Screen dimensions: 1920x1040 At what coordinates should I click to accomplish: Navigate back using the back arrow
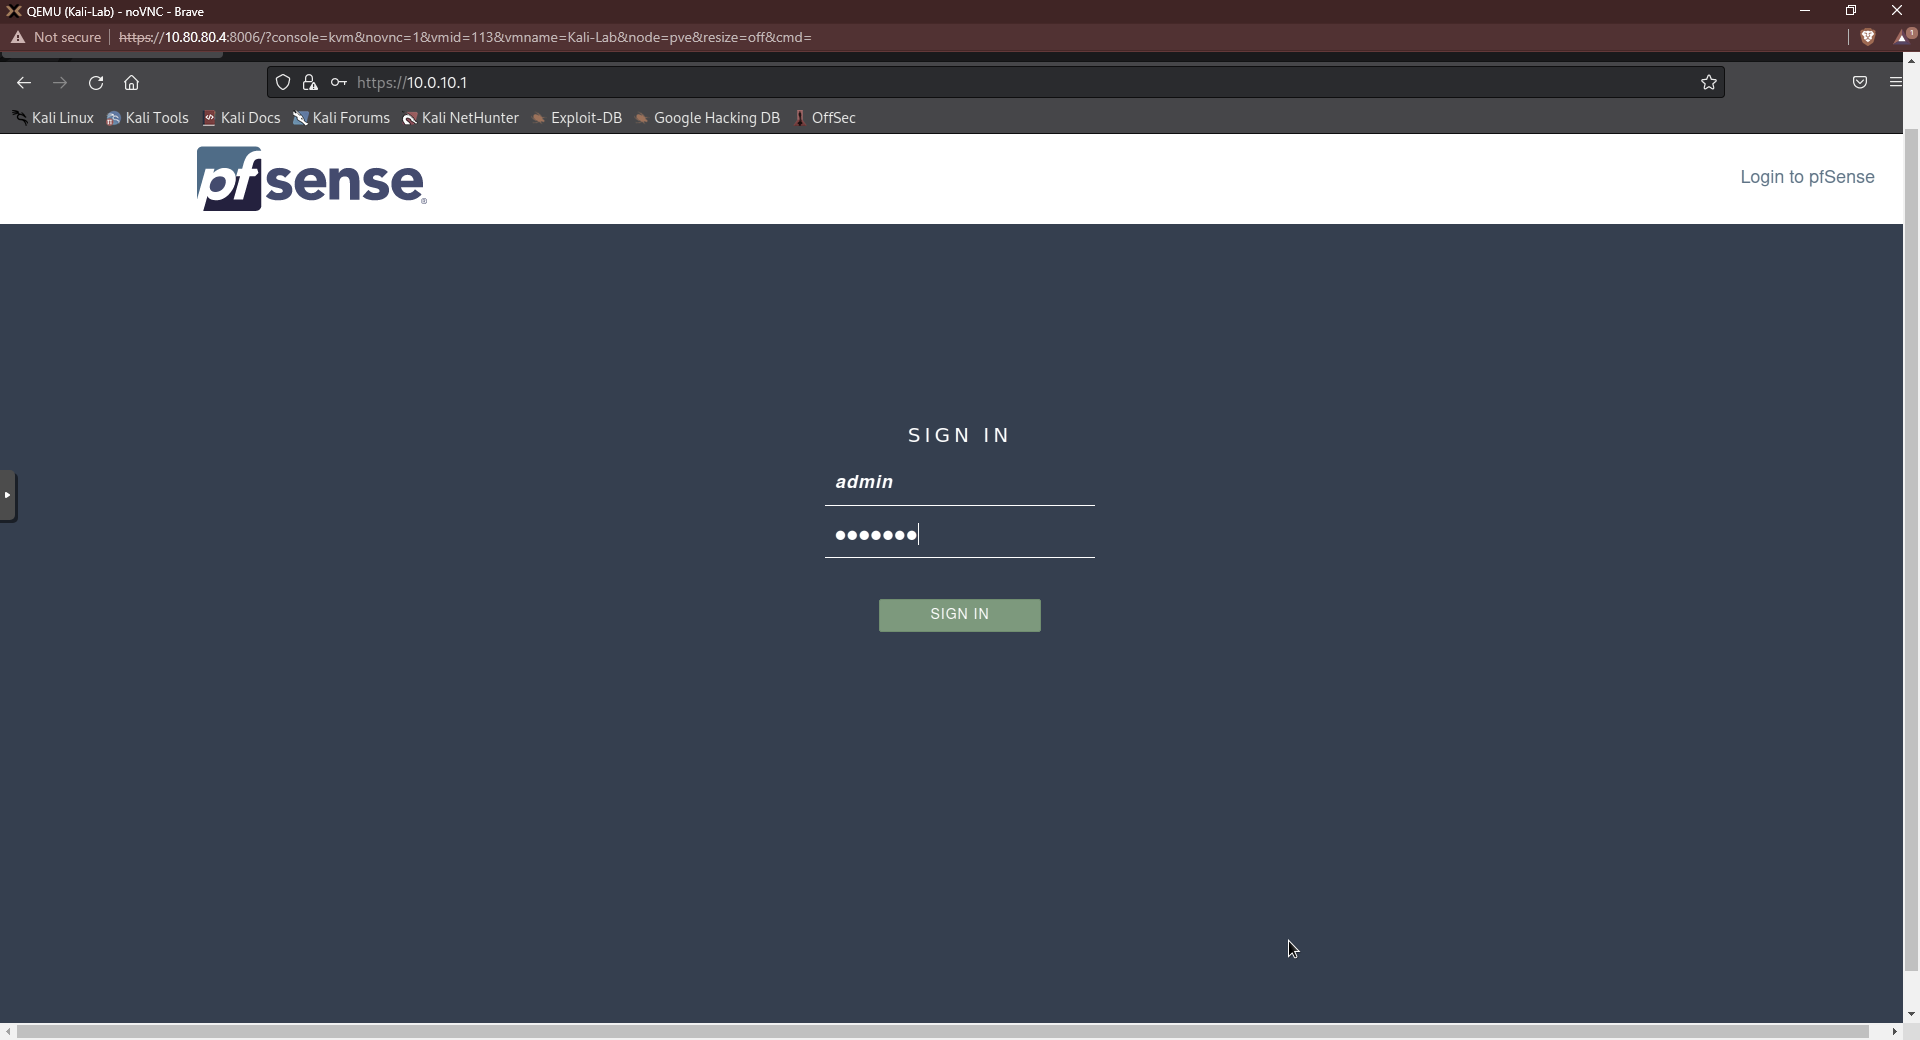tap(23, 83)
